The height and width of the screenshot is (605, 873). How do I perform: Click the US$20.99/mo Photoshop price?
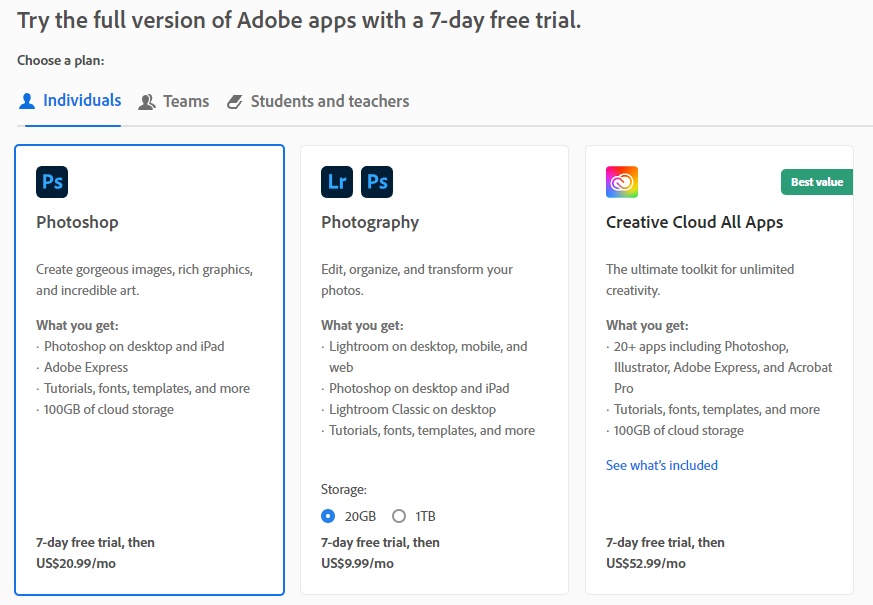click(x=76, y=563)
